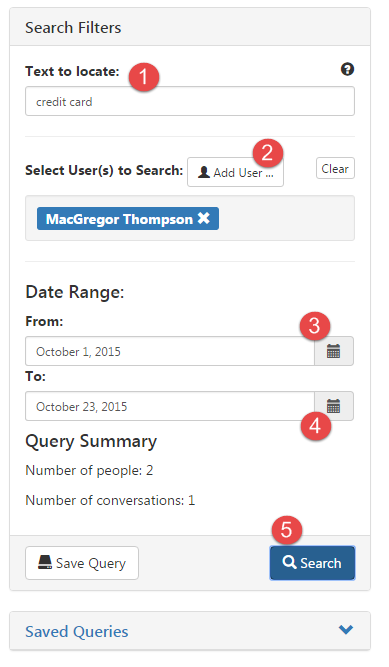Open the To date calendar picker
This screenshot has width=389, height=667.
click(x=334, y=406)
